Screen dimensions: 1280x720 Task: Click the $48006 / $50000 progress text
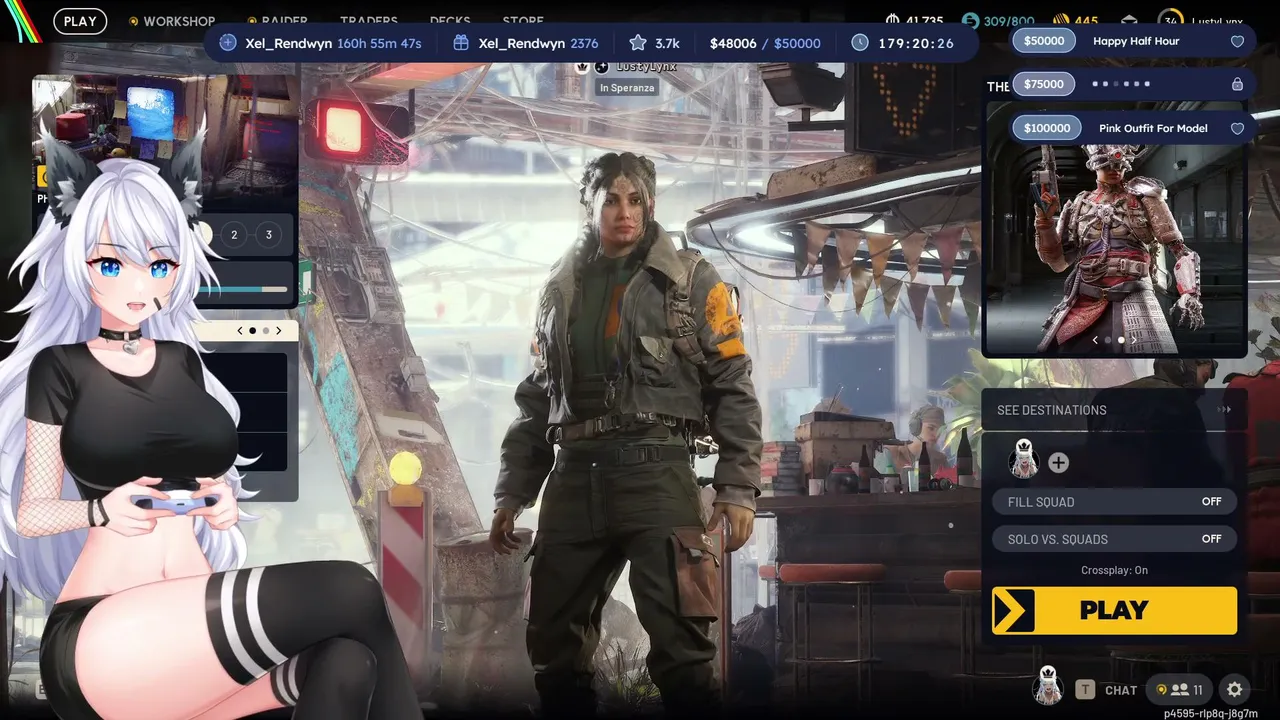765,43
